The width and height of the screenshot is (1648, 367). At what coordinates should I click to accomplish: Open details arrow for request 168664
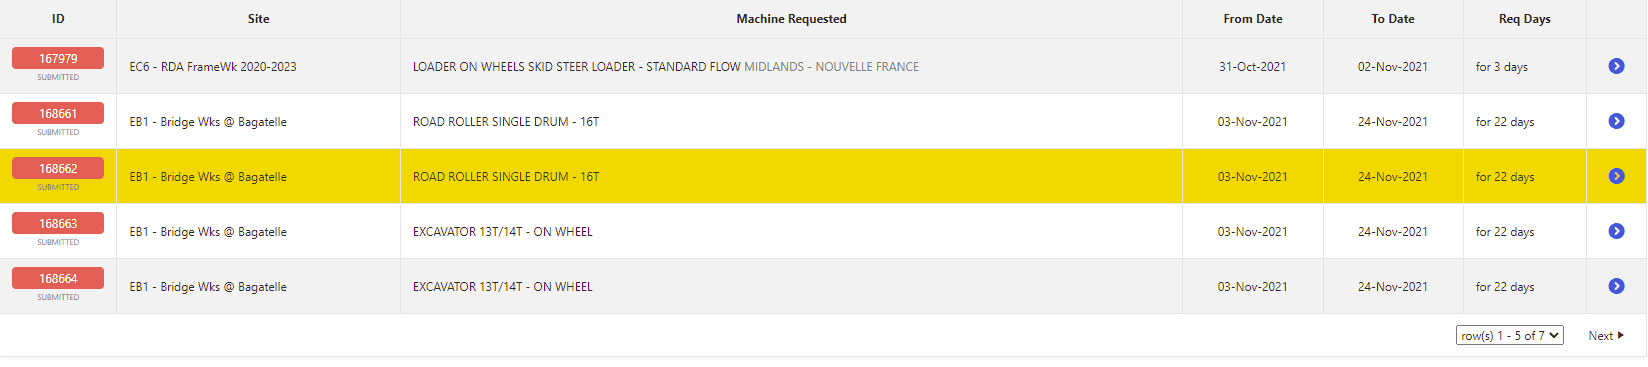[x=1616, y=286]
